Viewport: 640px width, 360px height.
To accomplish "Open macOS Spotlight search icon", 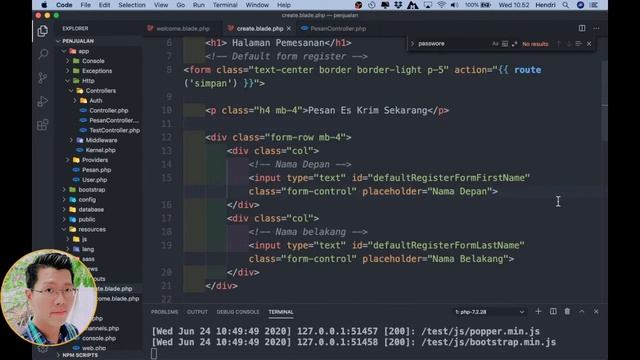I will 565,5.
